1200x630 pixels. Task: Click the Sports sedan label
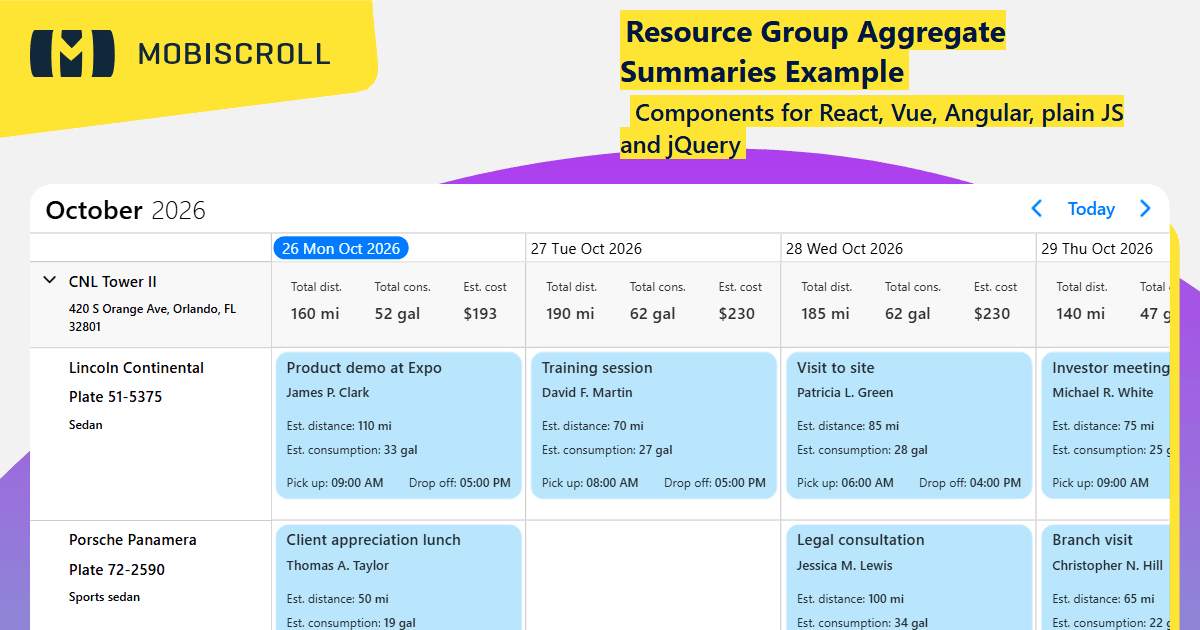104,597
